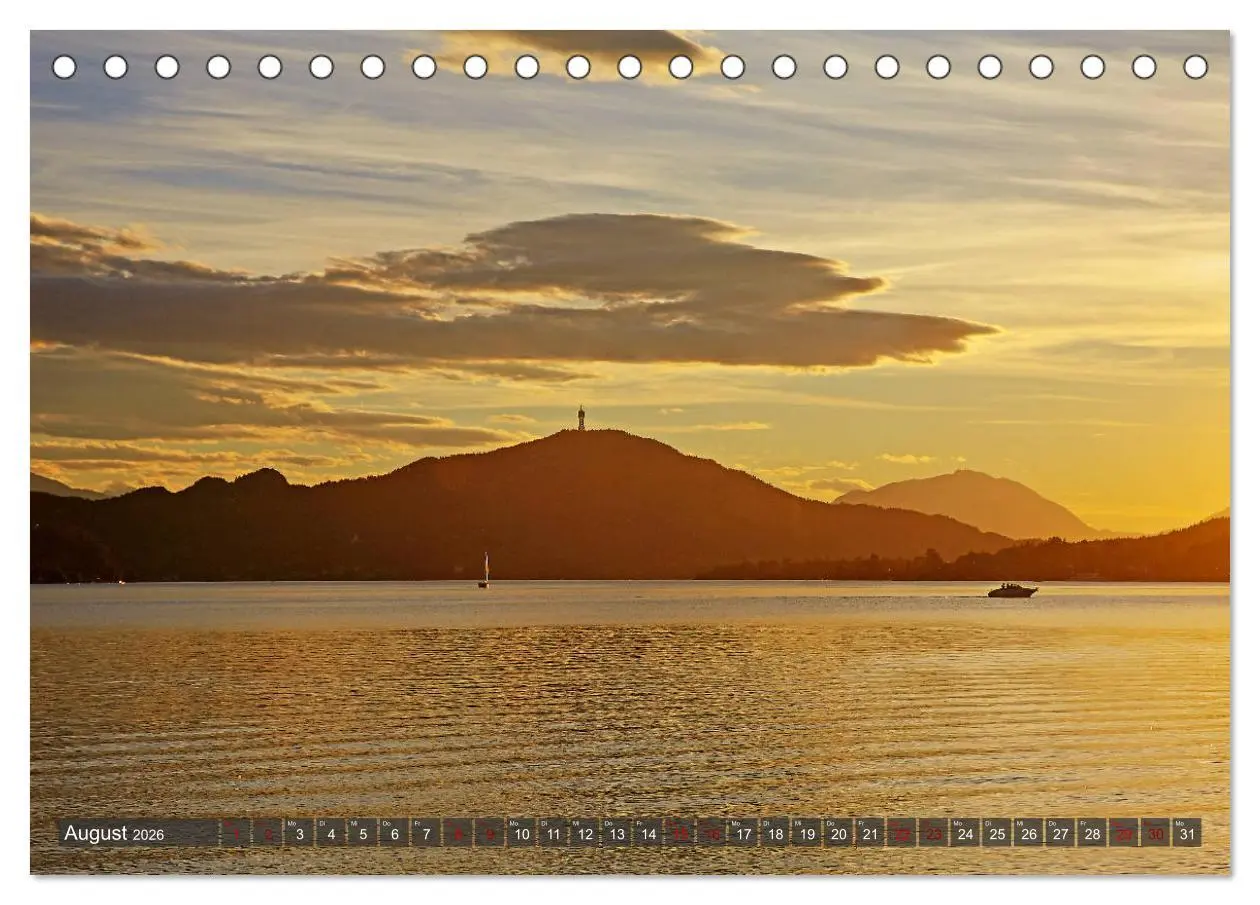Select red weekend day 30 cell
The image size is (1260, 905).
[x=1157, y=833]
